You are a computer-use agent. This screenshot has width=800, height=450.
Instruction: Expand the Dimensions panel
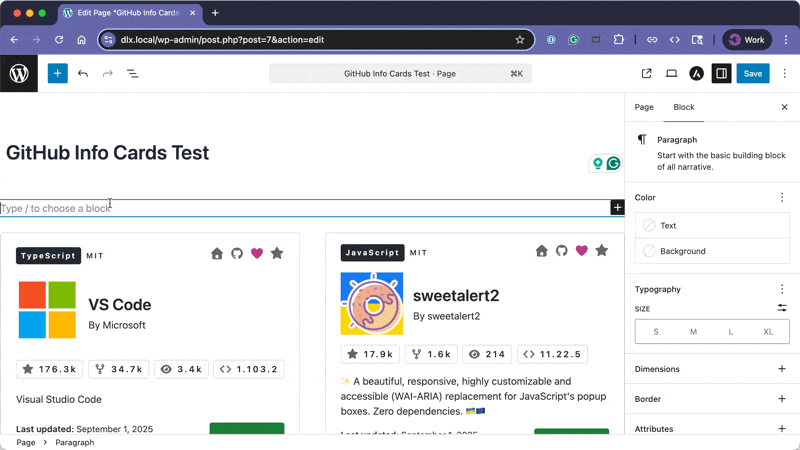[781, 369]
